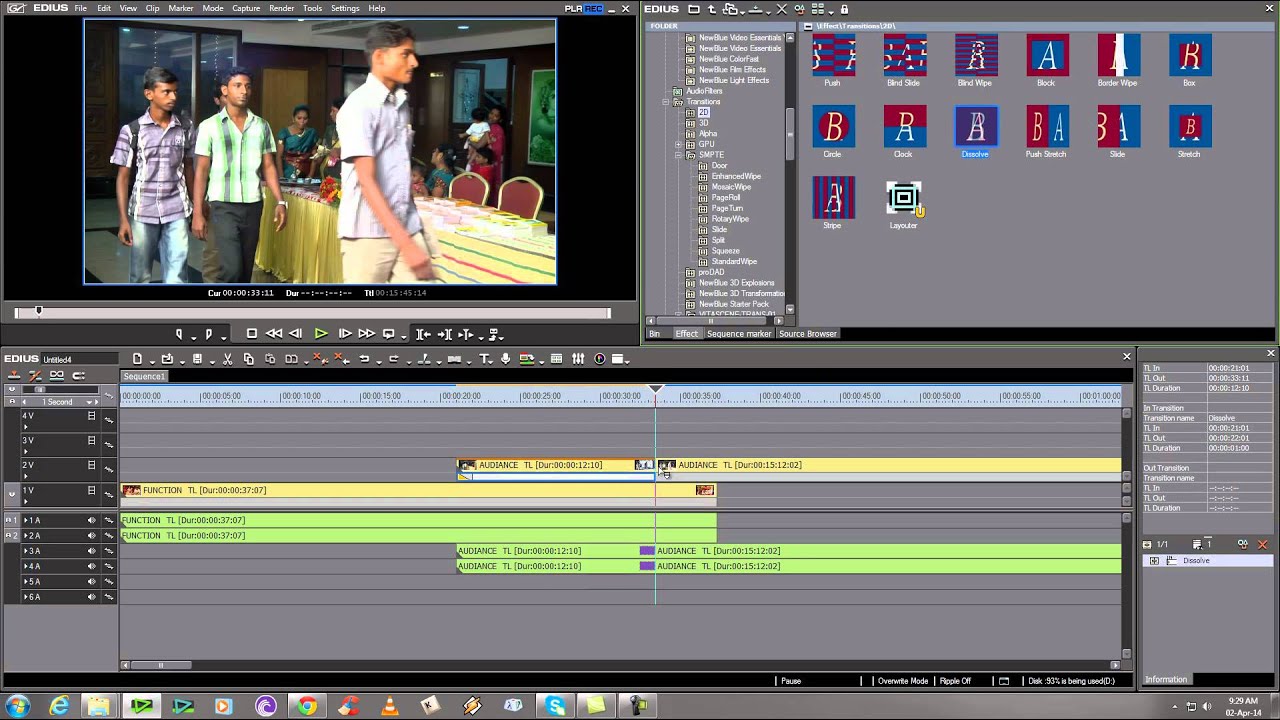
Task: Collapse the SMPTE folder in effect tree
Action: pos(679,155)
